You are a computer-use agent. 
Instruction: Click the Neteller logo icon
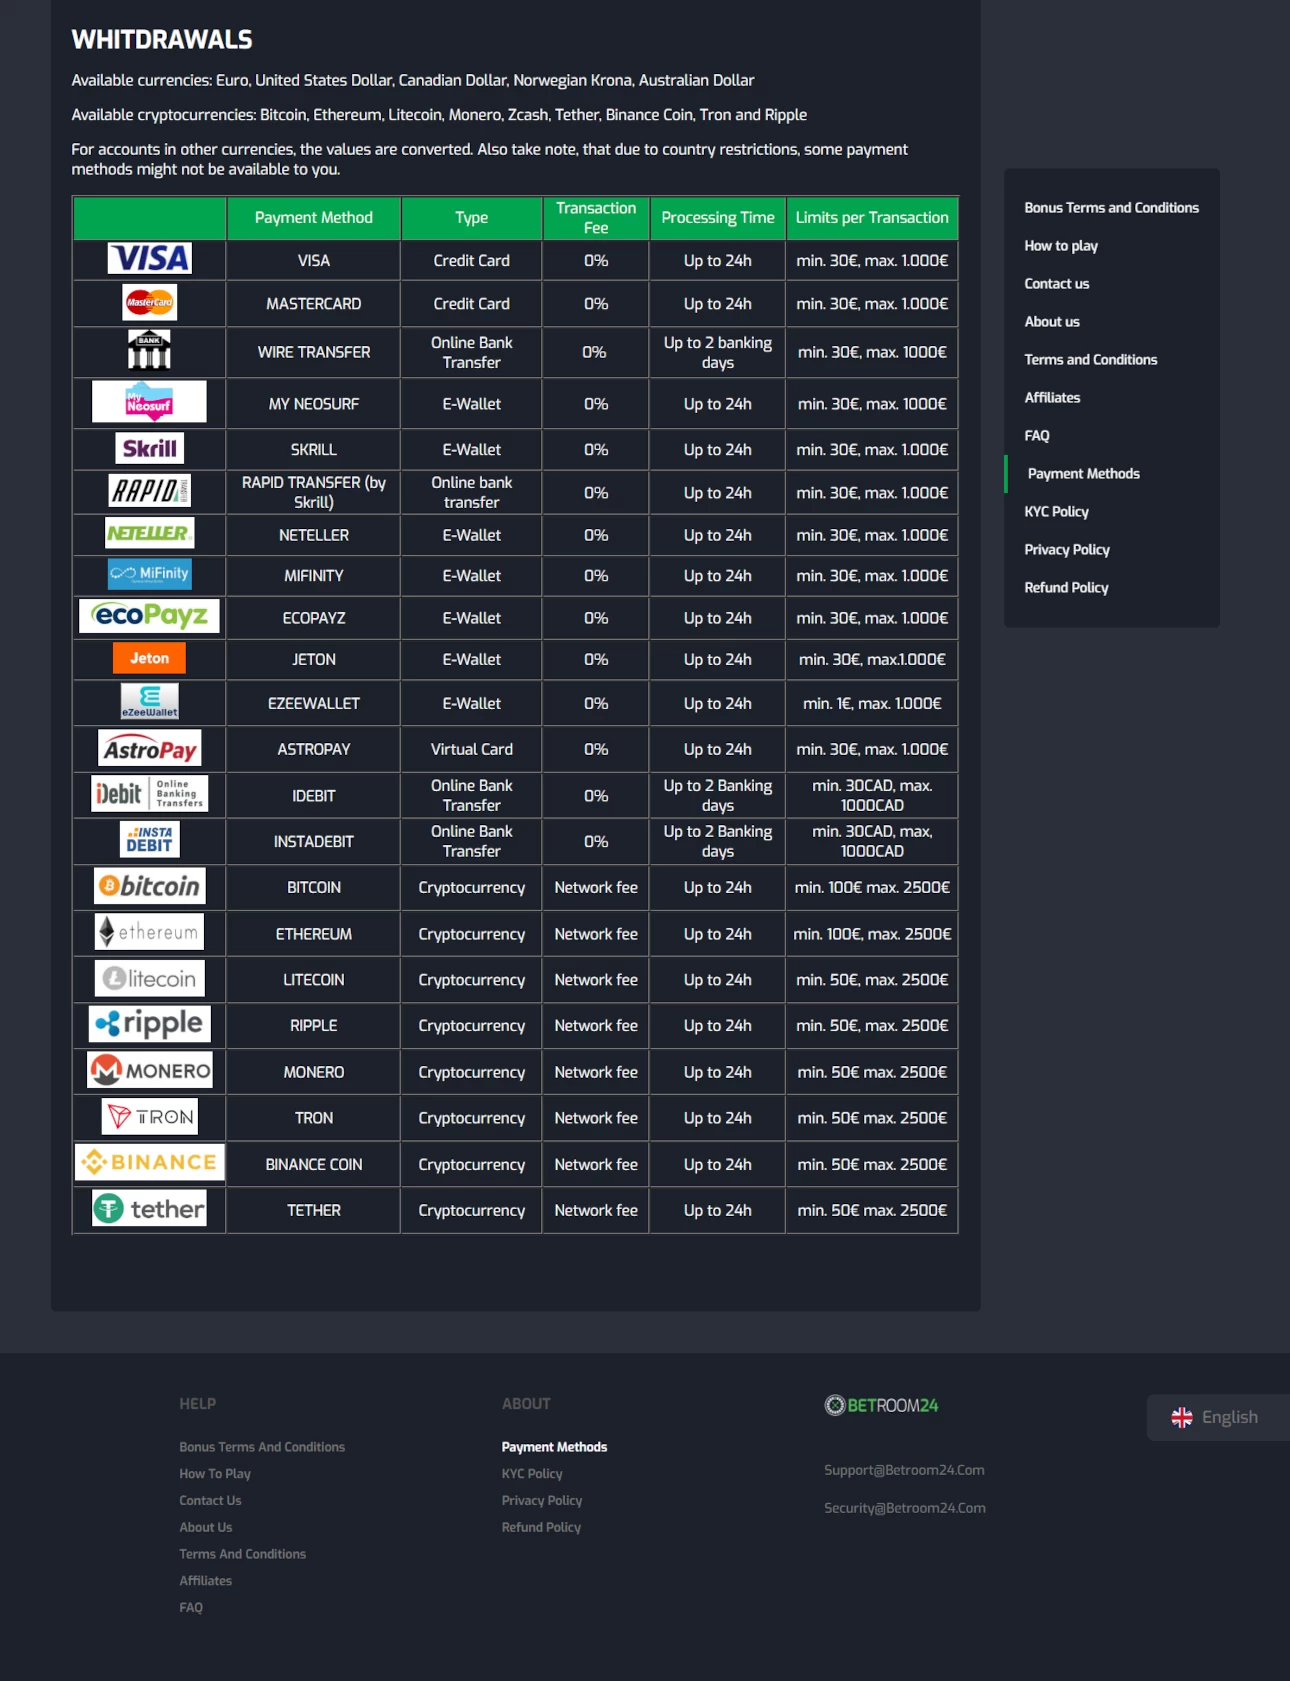click(x=149, y=533)
